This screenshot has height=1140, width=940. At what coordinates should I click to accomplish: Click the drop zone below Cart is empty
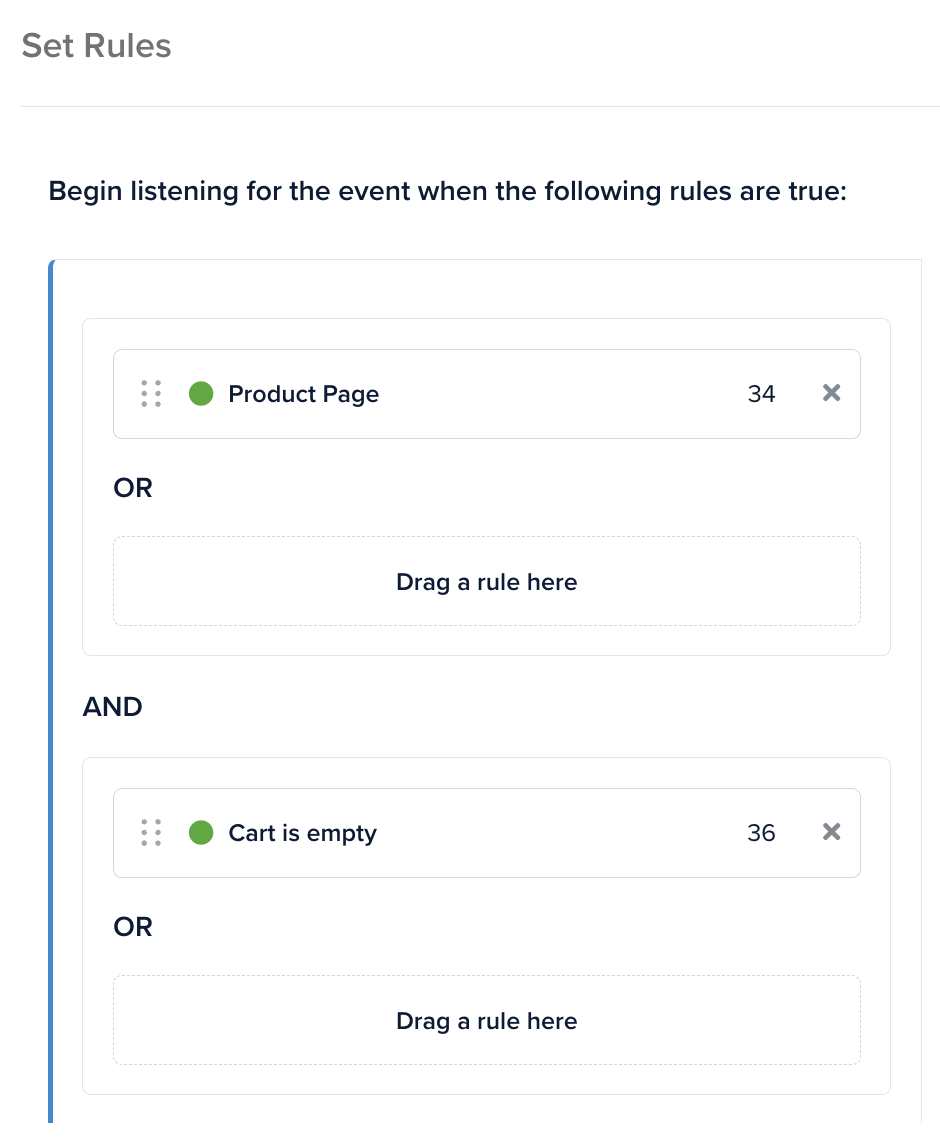(x=486, y=1020)
